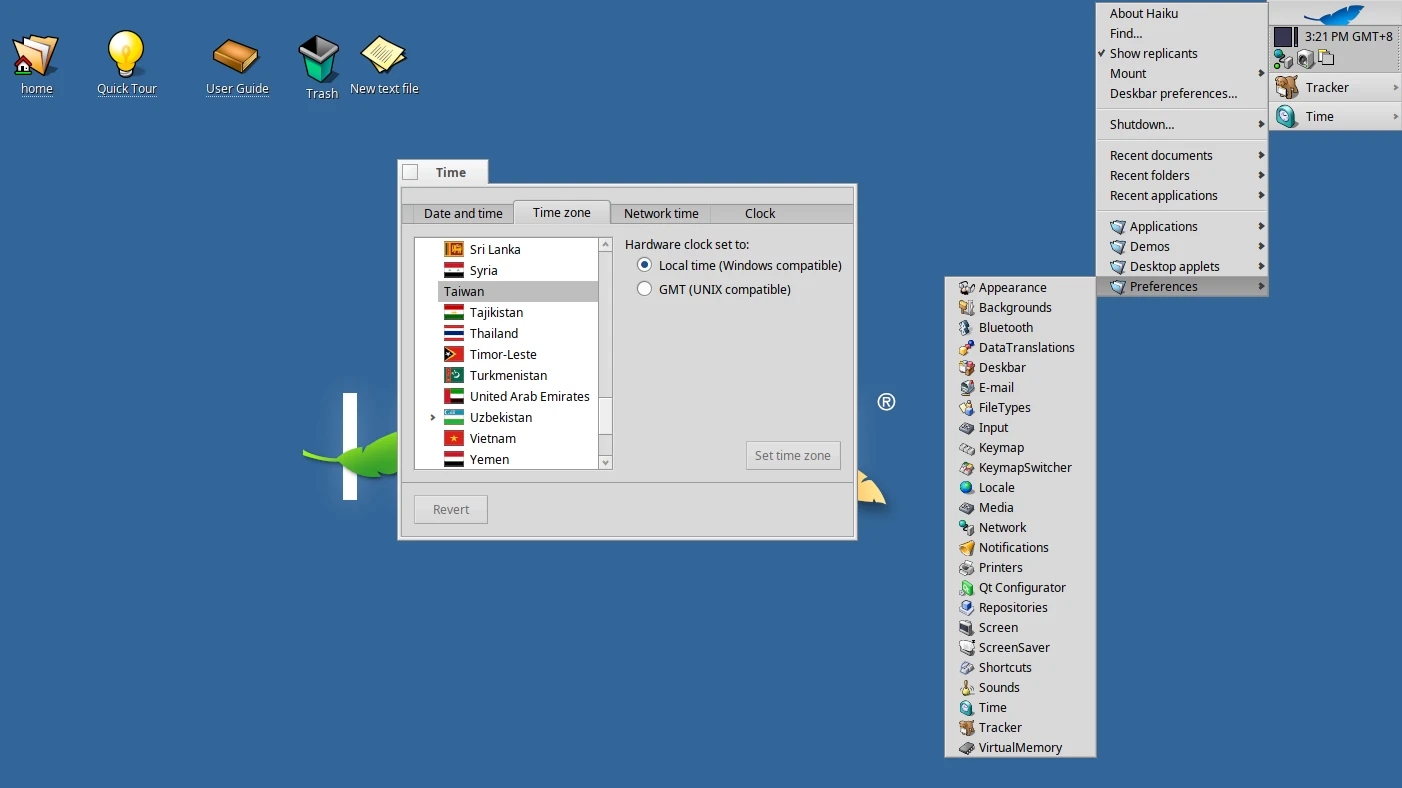The image size is (1402, 788).
Task: Expand the Recent applications submenu
Action: [x=1163, y=195]
